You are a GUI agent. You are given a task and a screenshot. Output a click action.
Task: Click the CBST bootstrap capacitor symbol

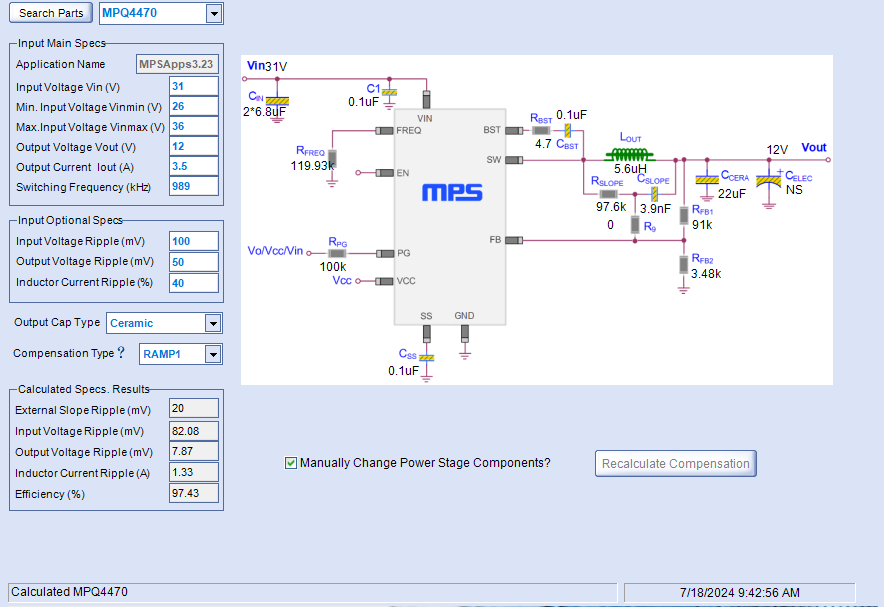coord(568,131)
